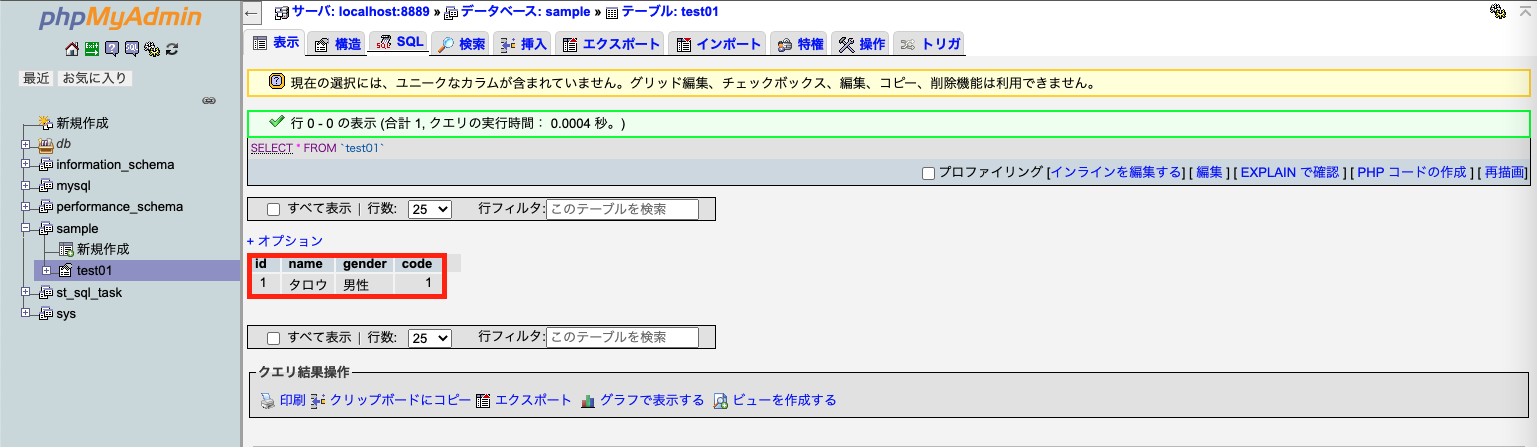Click PHP コードの作成 link
The width and height of the screenshot is (1537, 447).
tap(1412, 173)
